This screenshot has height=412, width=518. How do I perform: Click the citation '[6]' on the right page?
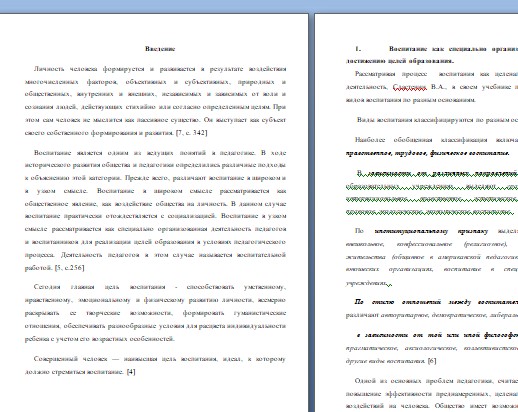pyautogui.click(x=432, y=361)
